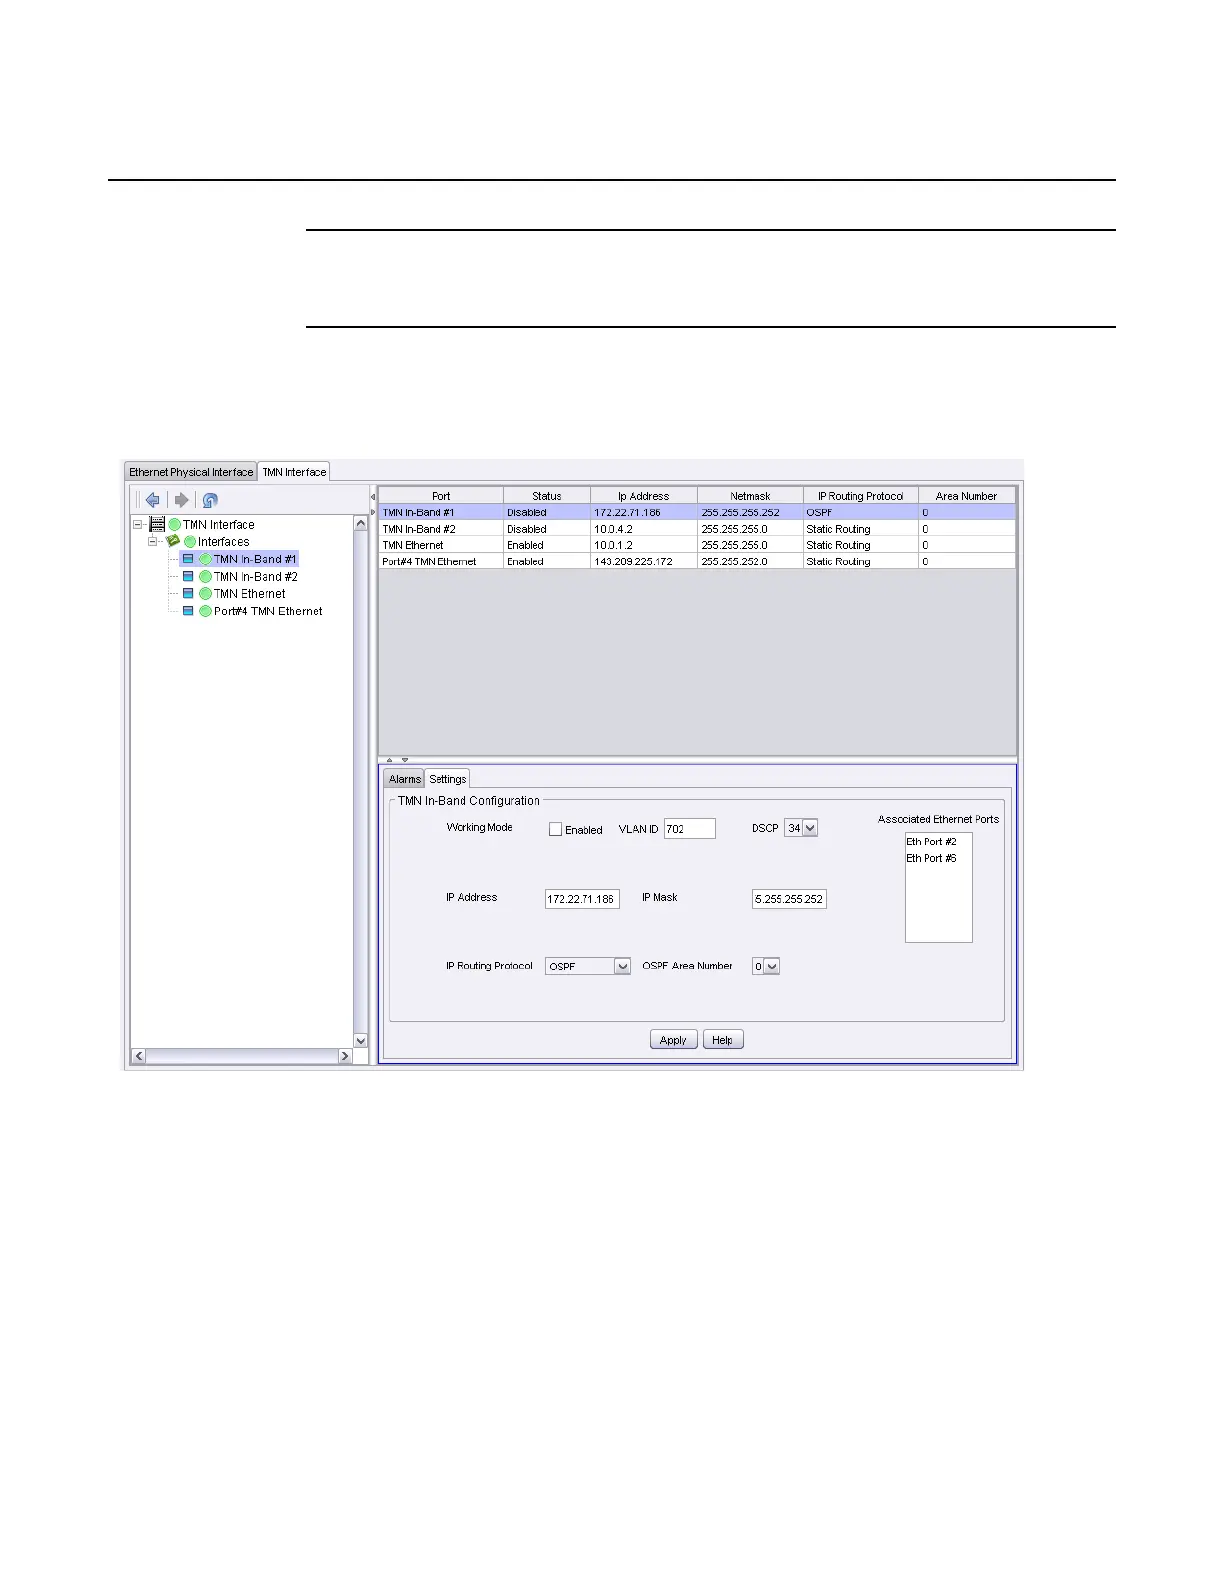Select Port#4 TMN Ethernet in the tree
Screen dimensions: 1224x1584
click(268, 611)
